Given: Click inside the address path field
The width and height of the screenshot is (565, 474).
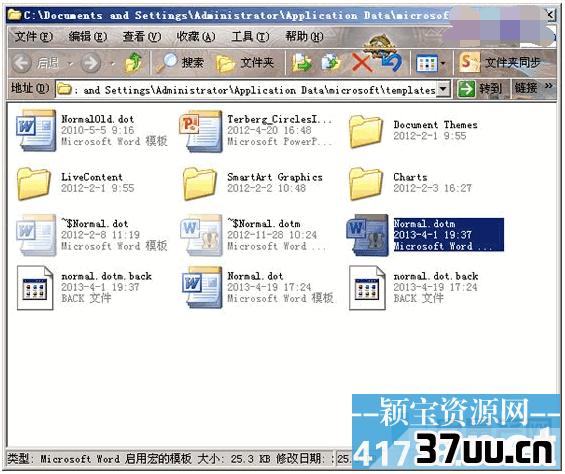Looking at the screenshot, I should pos(253,89).
